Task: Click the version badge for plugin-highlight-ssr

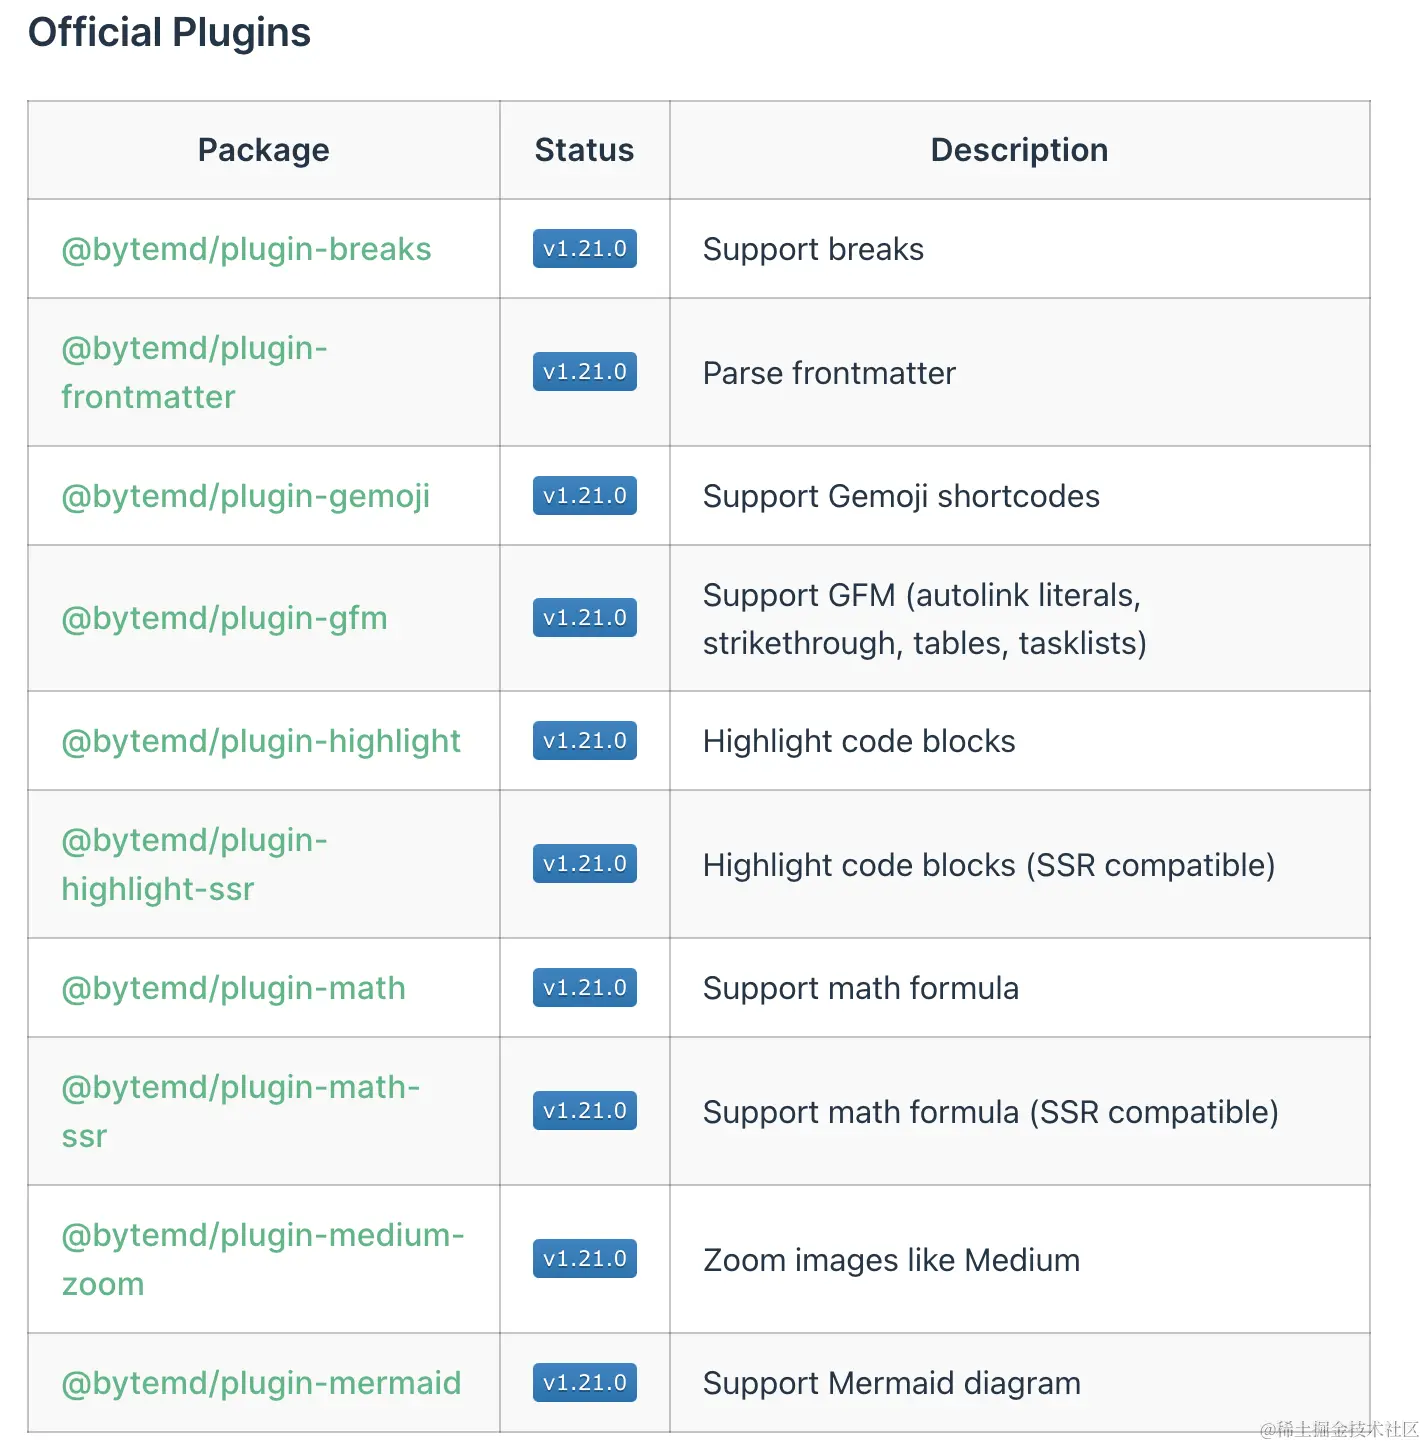Action: point(584,863)
